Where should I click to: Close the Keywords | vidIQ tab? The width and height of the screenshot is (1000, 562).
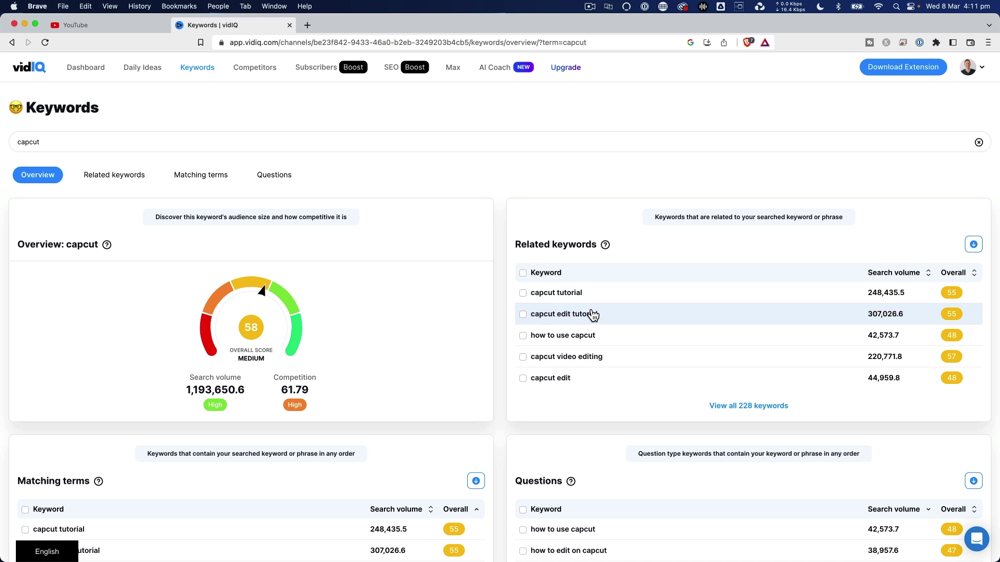pyautogui.click(x=290, y=25)
